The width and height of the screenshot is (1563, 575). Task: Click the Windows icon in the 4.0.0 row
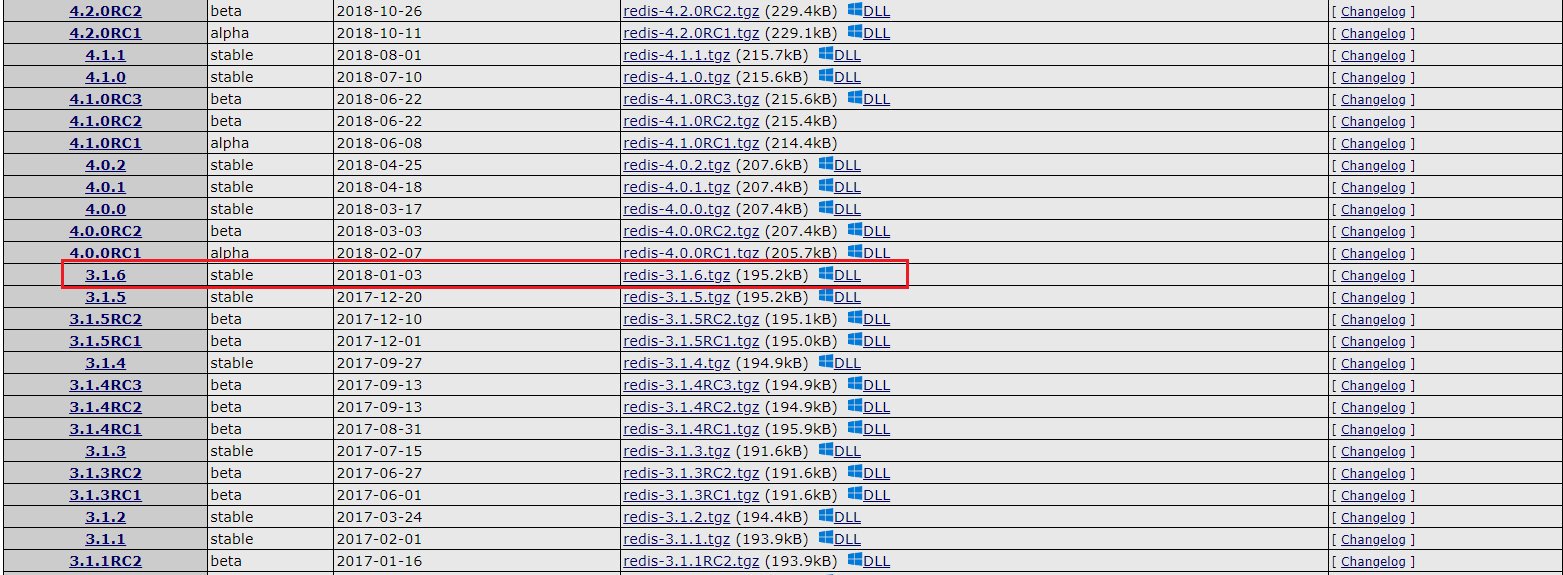[x=826, y=207]
